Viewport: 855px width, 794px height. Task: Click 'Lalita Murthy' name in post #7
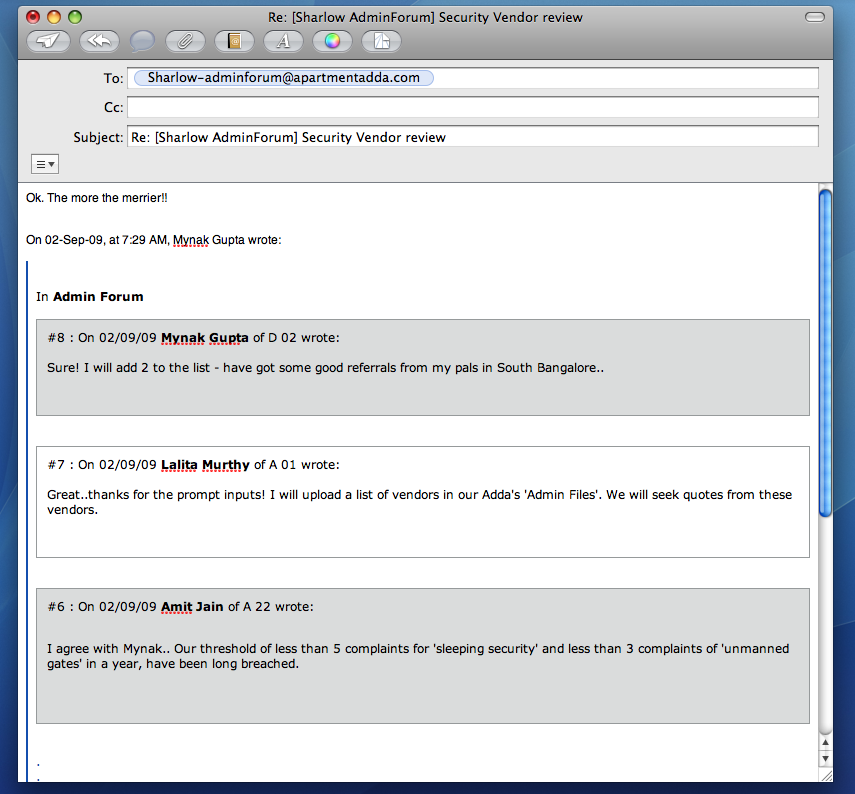(x=205, y=465)
